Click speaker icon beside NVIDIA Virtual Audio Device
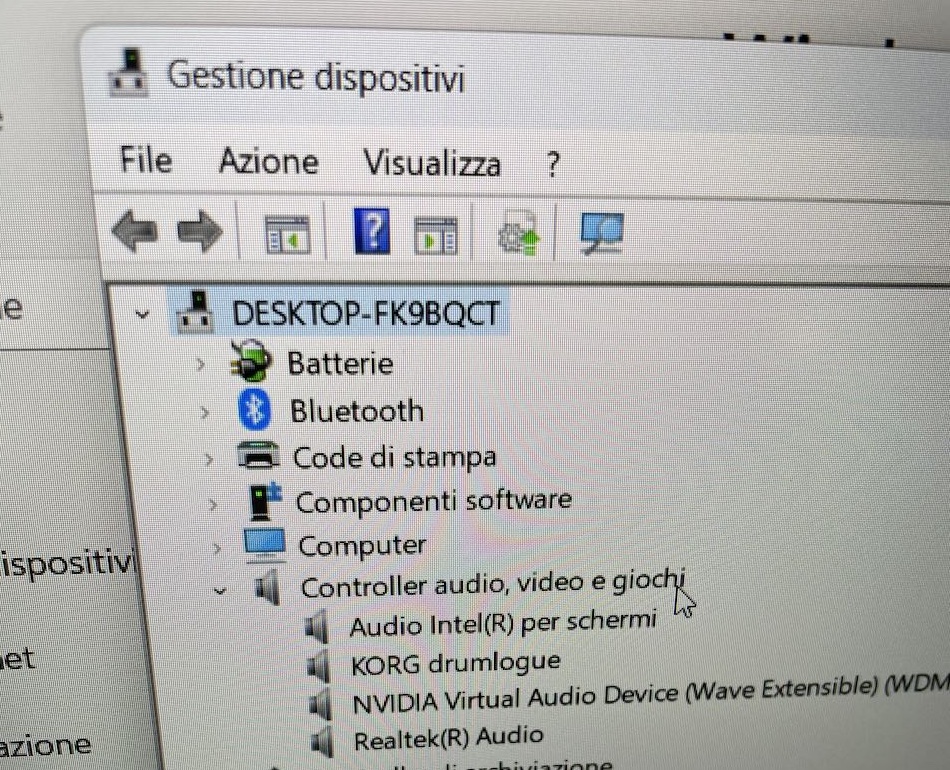This screenshot has height=770, width=950. point(320,704)
